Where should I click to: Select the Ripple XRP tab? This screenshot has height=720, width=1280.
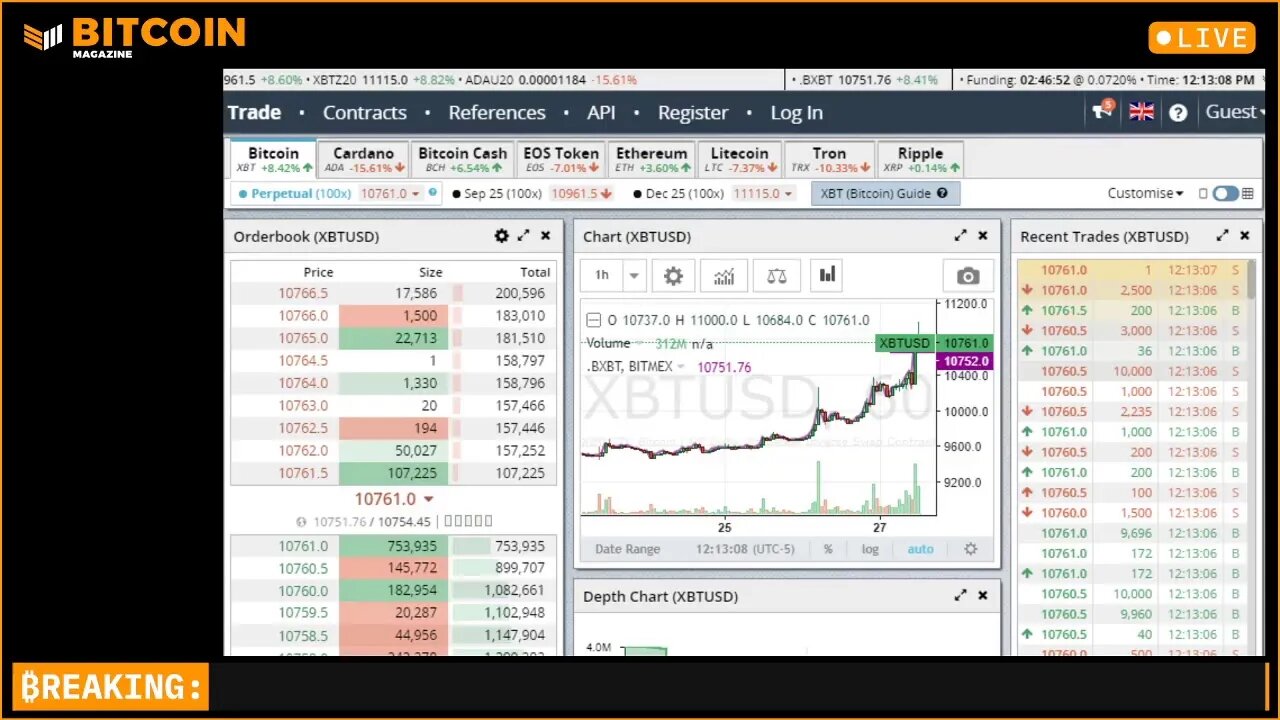920,159
